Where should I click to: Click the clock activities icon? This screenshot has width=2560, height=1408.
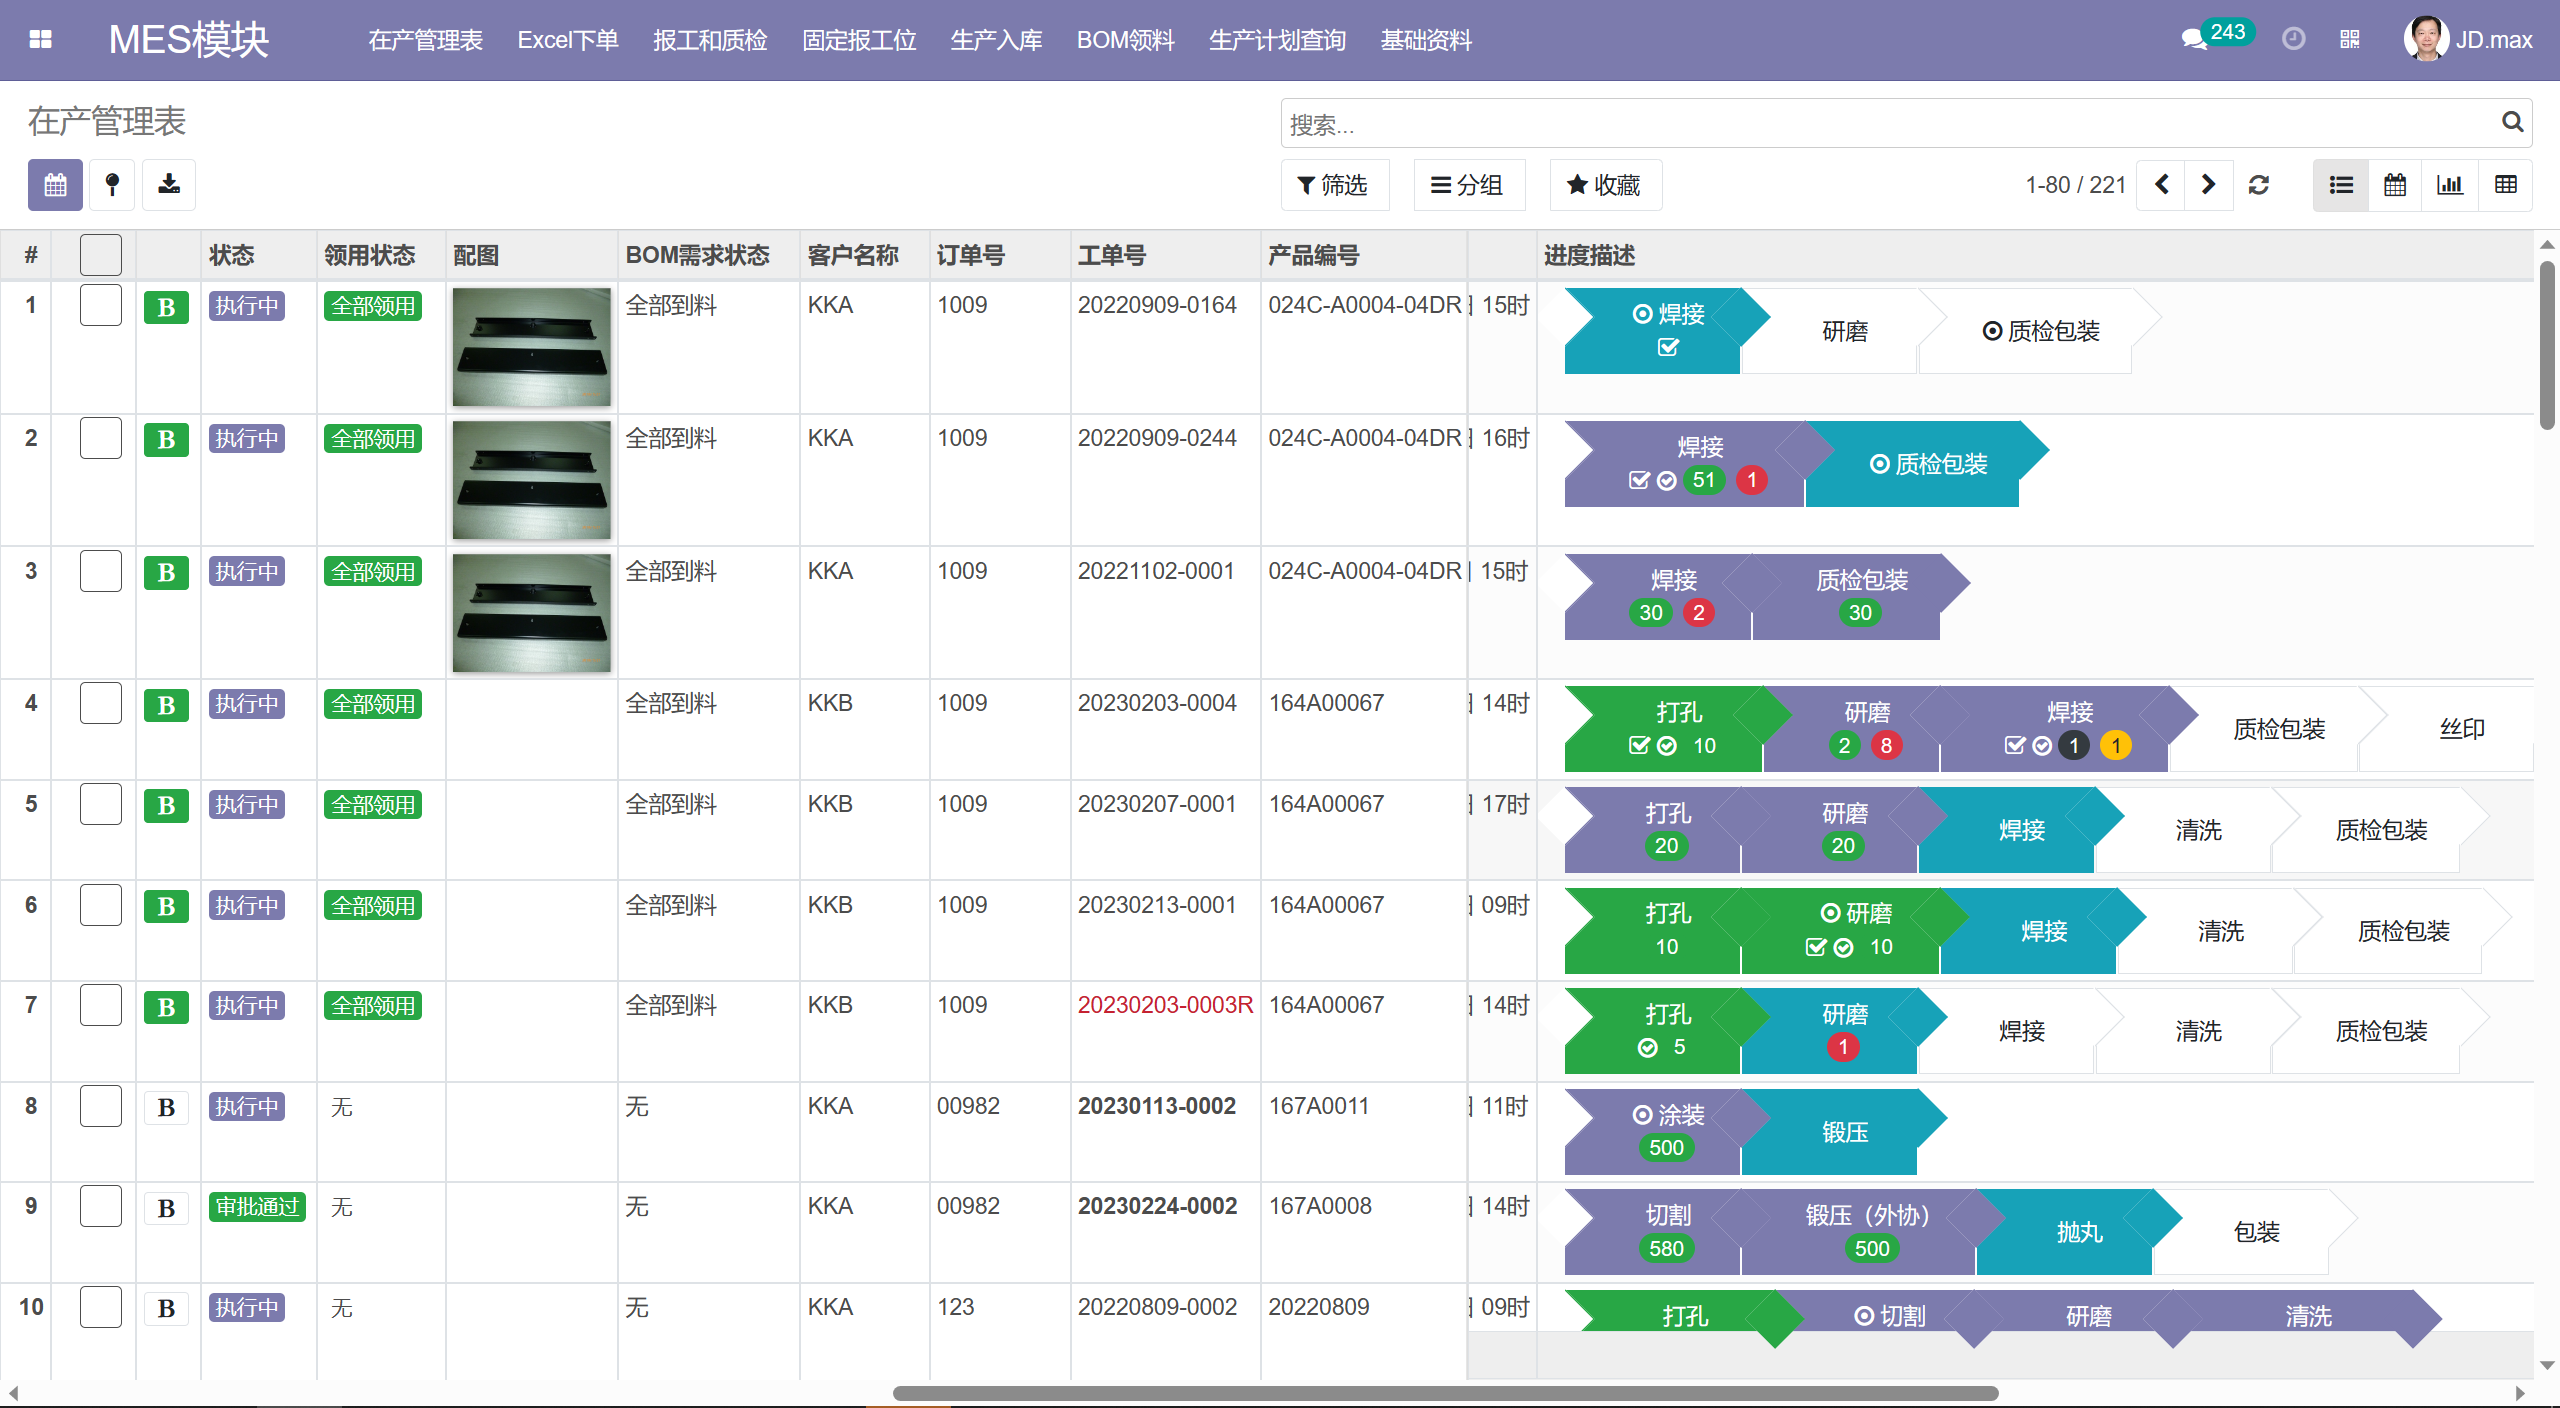tap(2293, 40)
